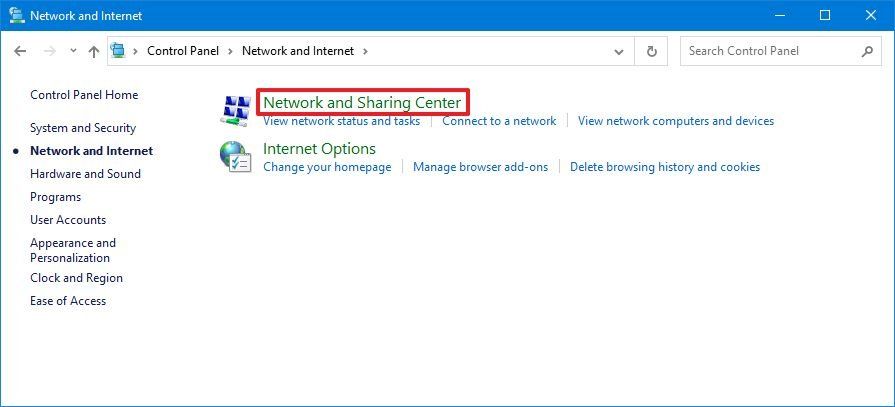
Task: Open Programs category
Action: (55, 197)
